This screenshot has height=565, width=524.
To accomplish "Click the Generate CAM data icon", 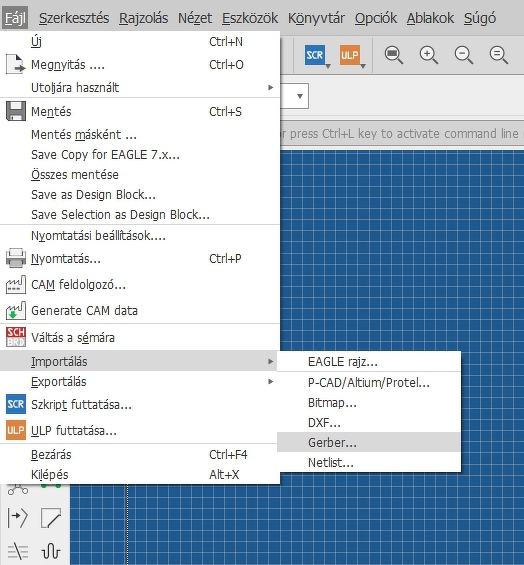I will click(15, 311).
